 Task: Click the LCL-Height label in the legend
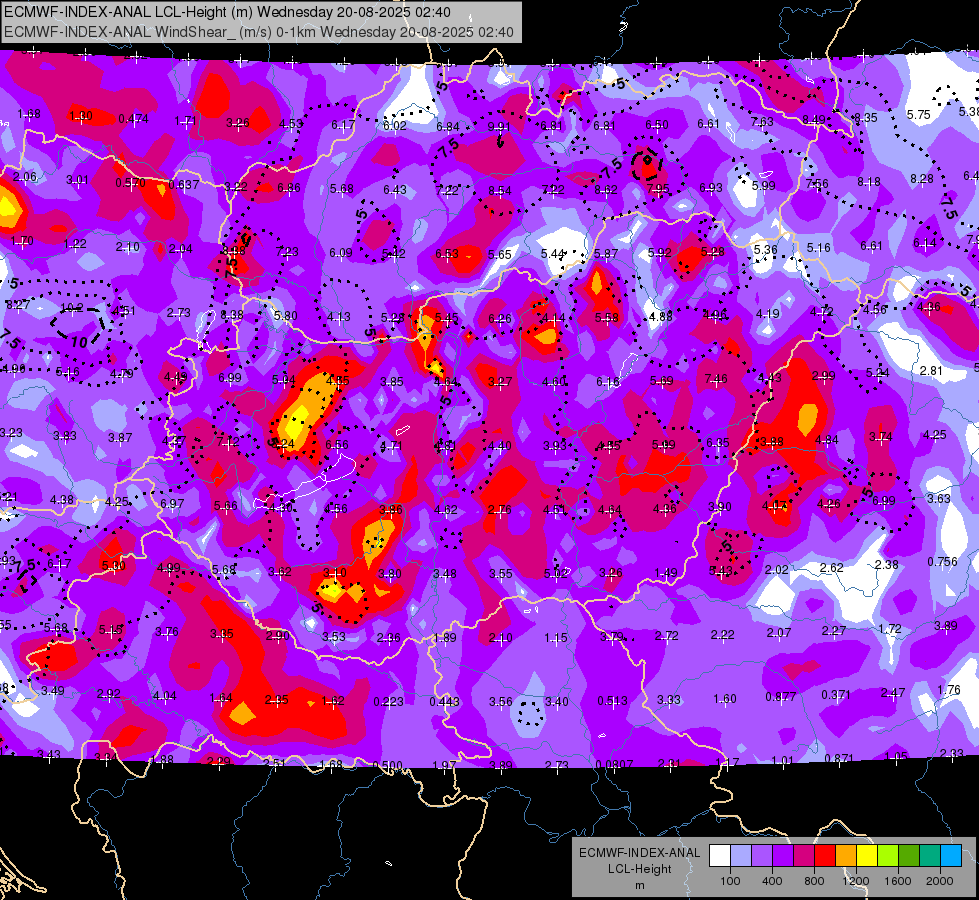tap(639, 869)
